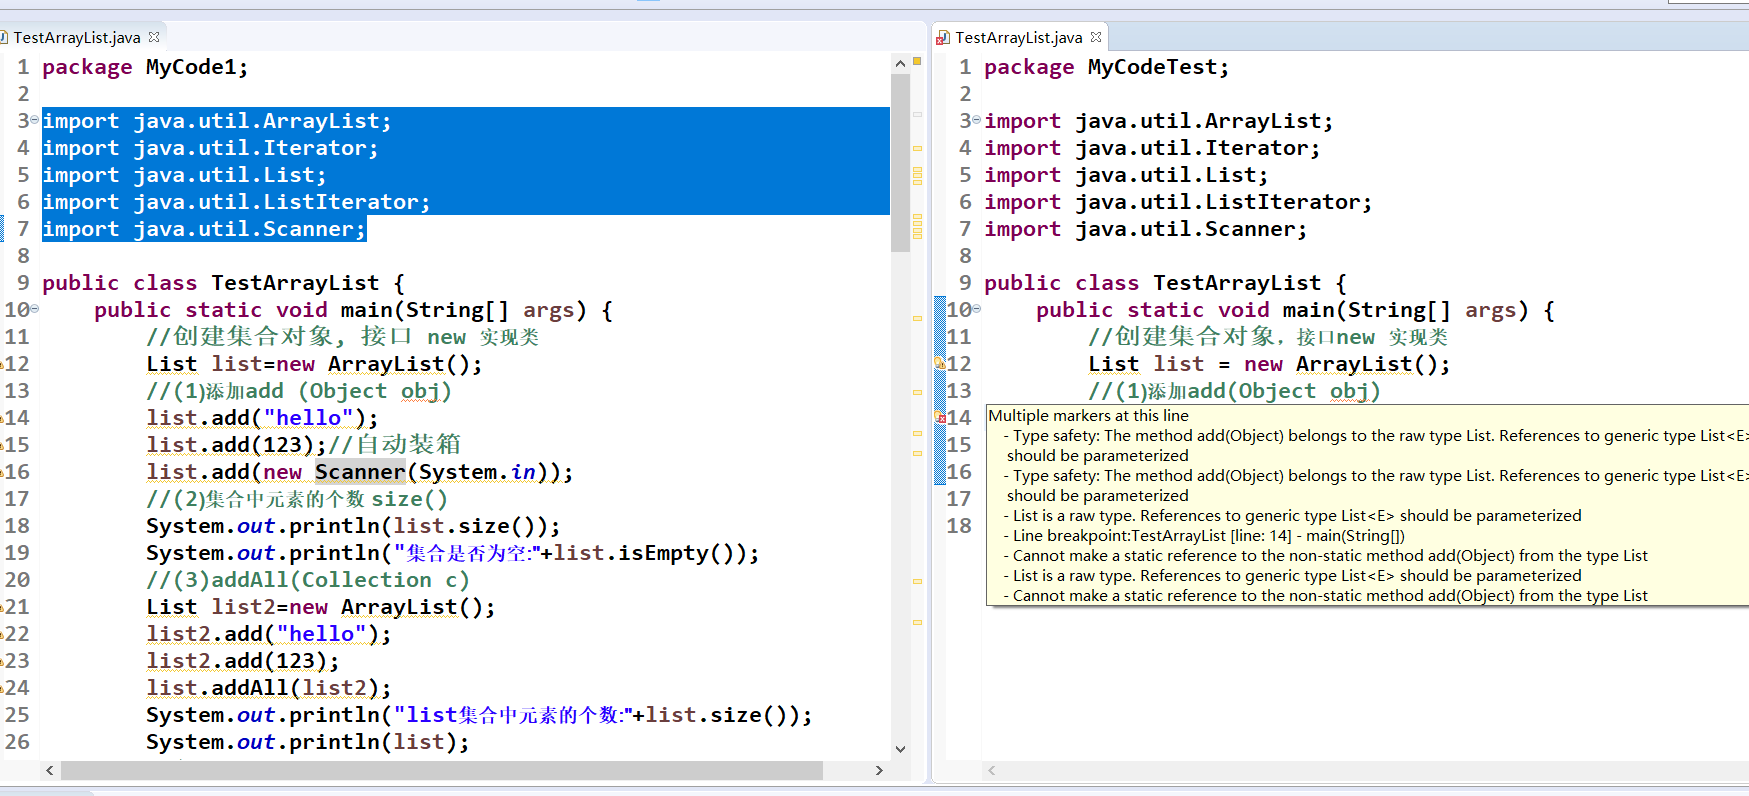This screenshot has height=796, width=1749.
Task: Click the '//(1)添加add(Object obj)' comment in right editor
Action: pyautogui.click(x=1234, y=391)
